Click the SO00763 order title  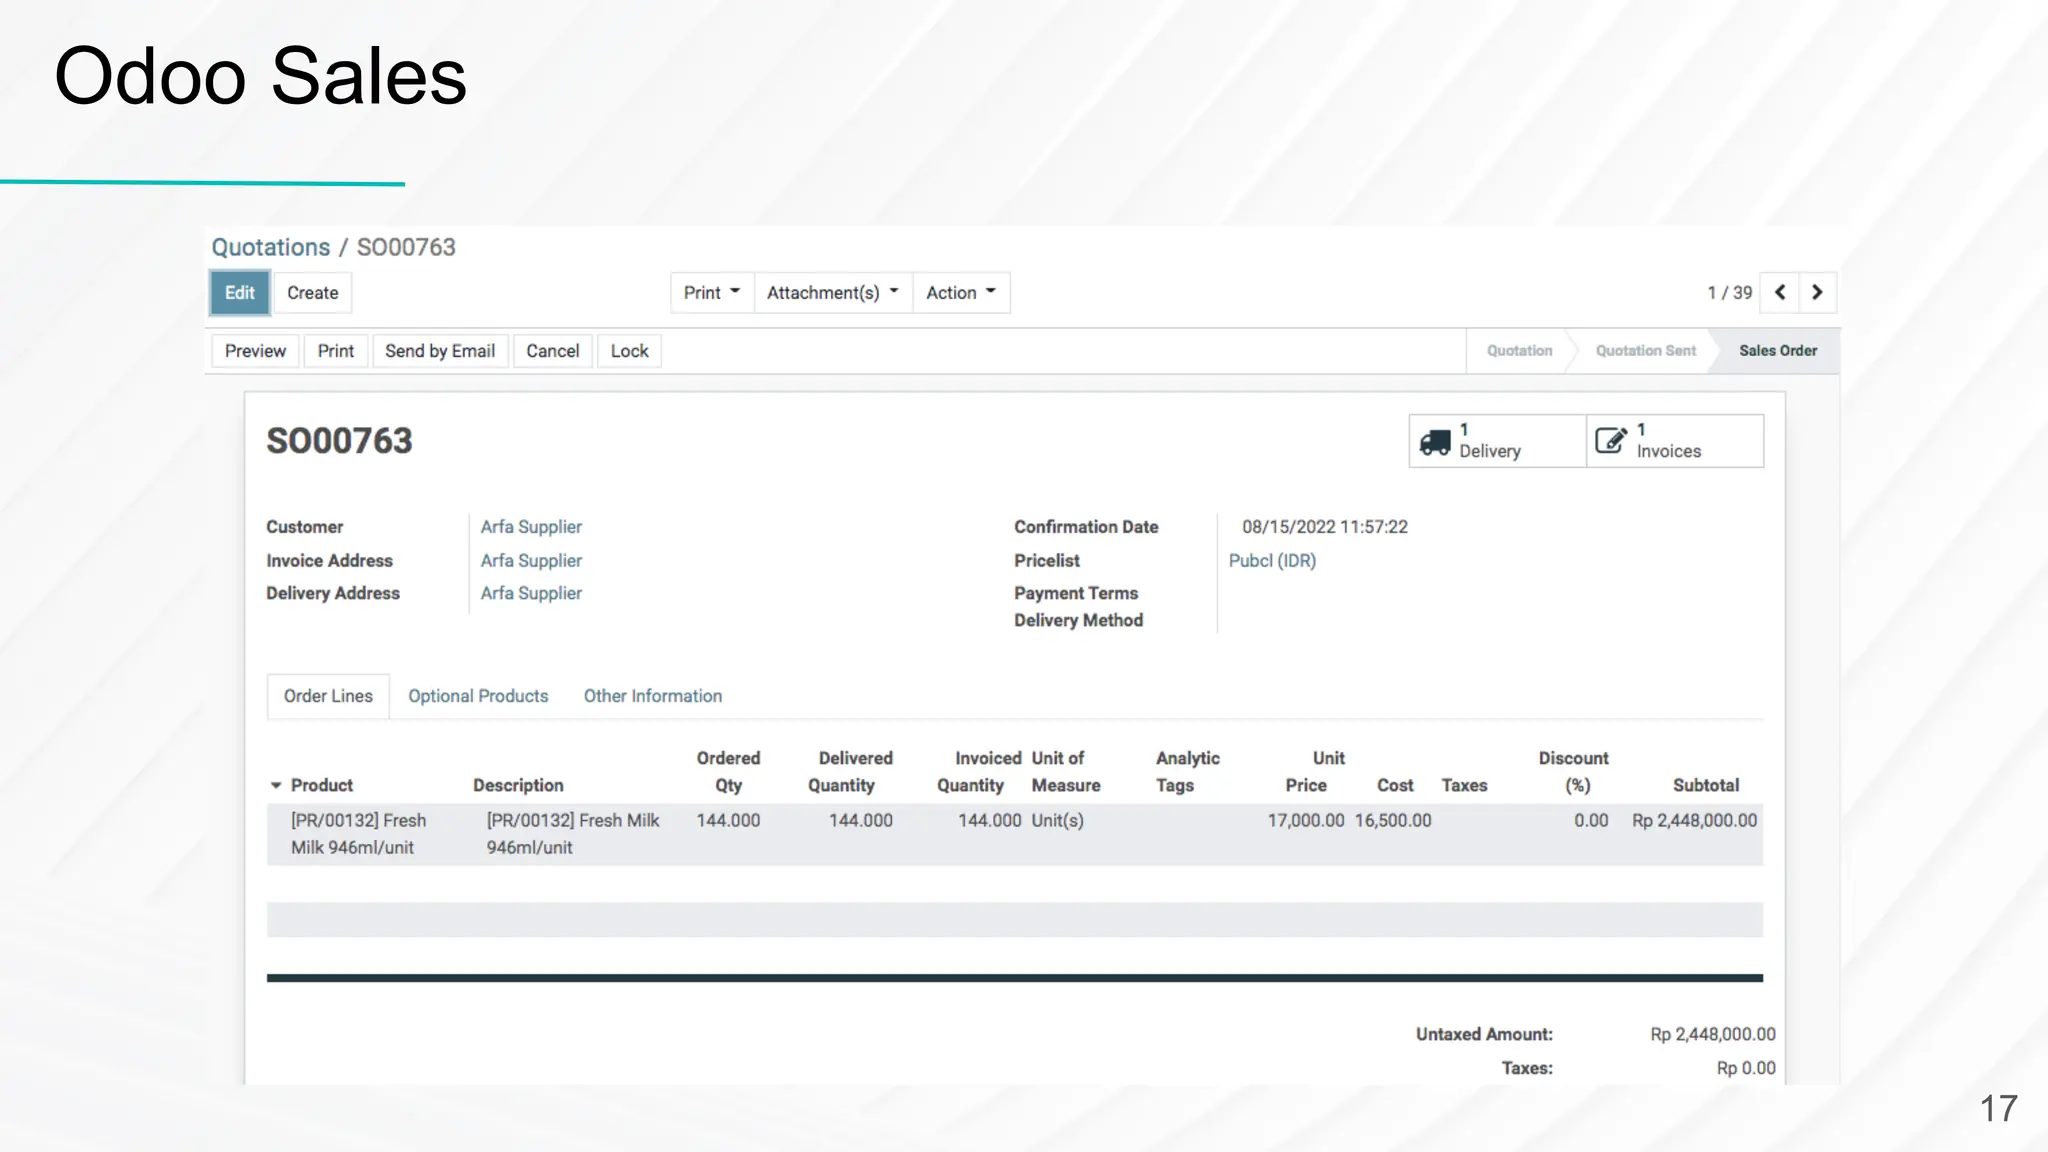339,441
